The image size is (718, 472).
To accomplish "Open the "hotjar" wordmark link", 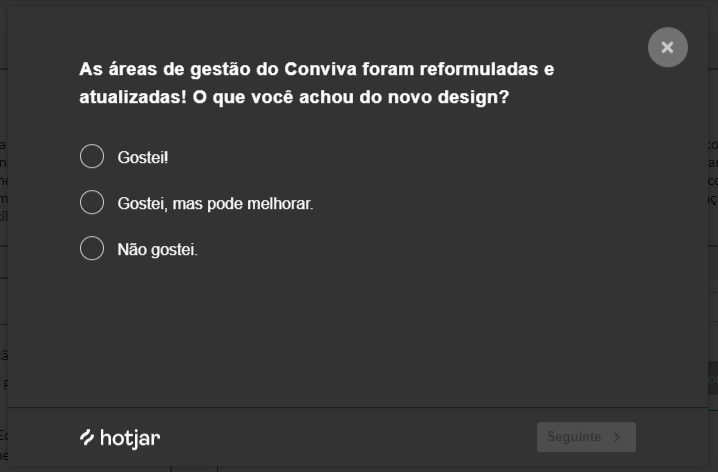I will click(x=130, y=438).
